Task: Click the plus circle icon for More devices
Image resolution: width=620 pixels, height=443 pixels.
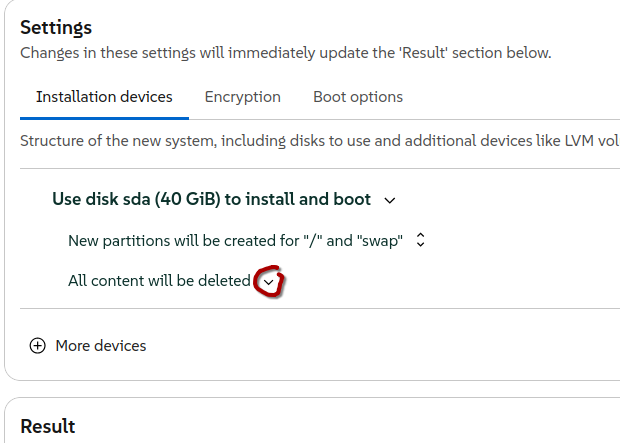Action: tap(38, 346)
